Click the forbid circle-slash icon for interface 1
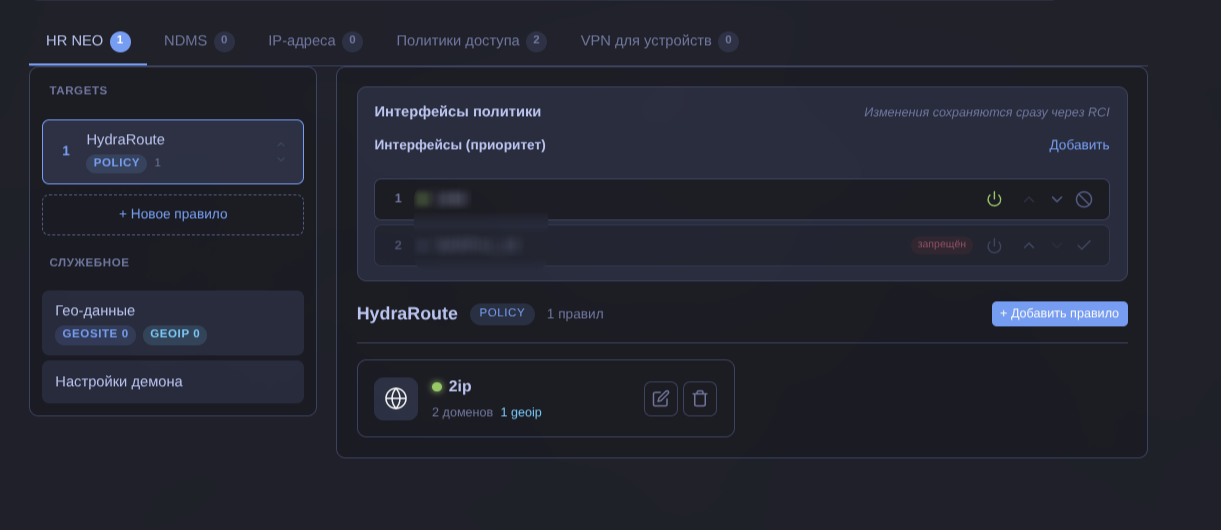1221x530 pixels. [1084, 199]
